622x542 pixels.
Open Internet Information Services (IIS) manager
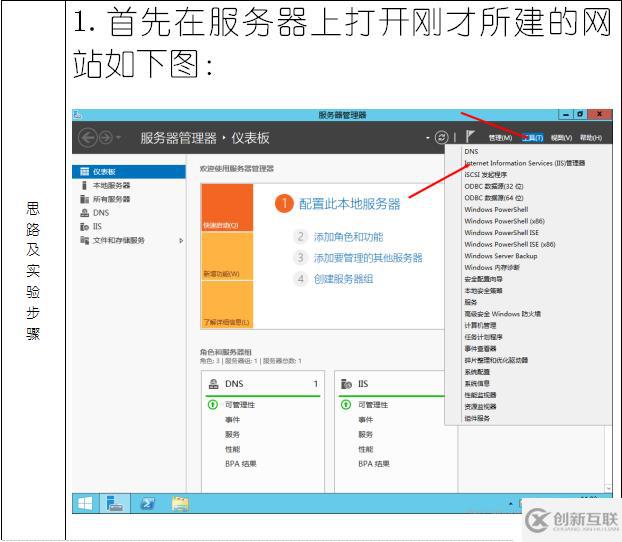click(x=524, y=163)
